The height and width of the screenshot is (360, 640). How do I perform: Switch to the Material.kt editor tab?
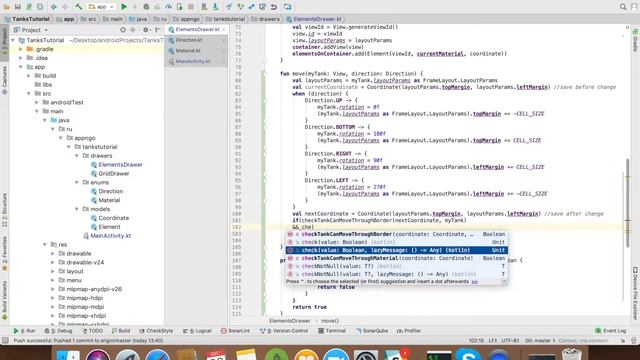pyautogui.click(x=188, y=51)
